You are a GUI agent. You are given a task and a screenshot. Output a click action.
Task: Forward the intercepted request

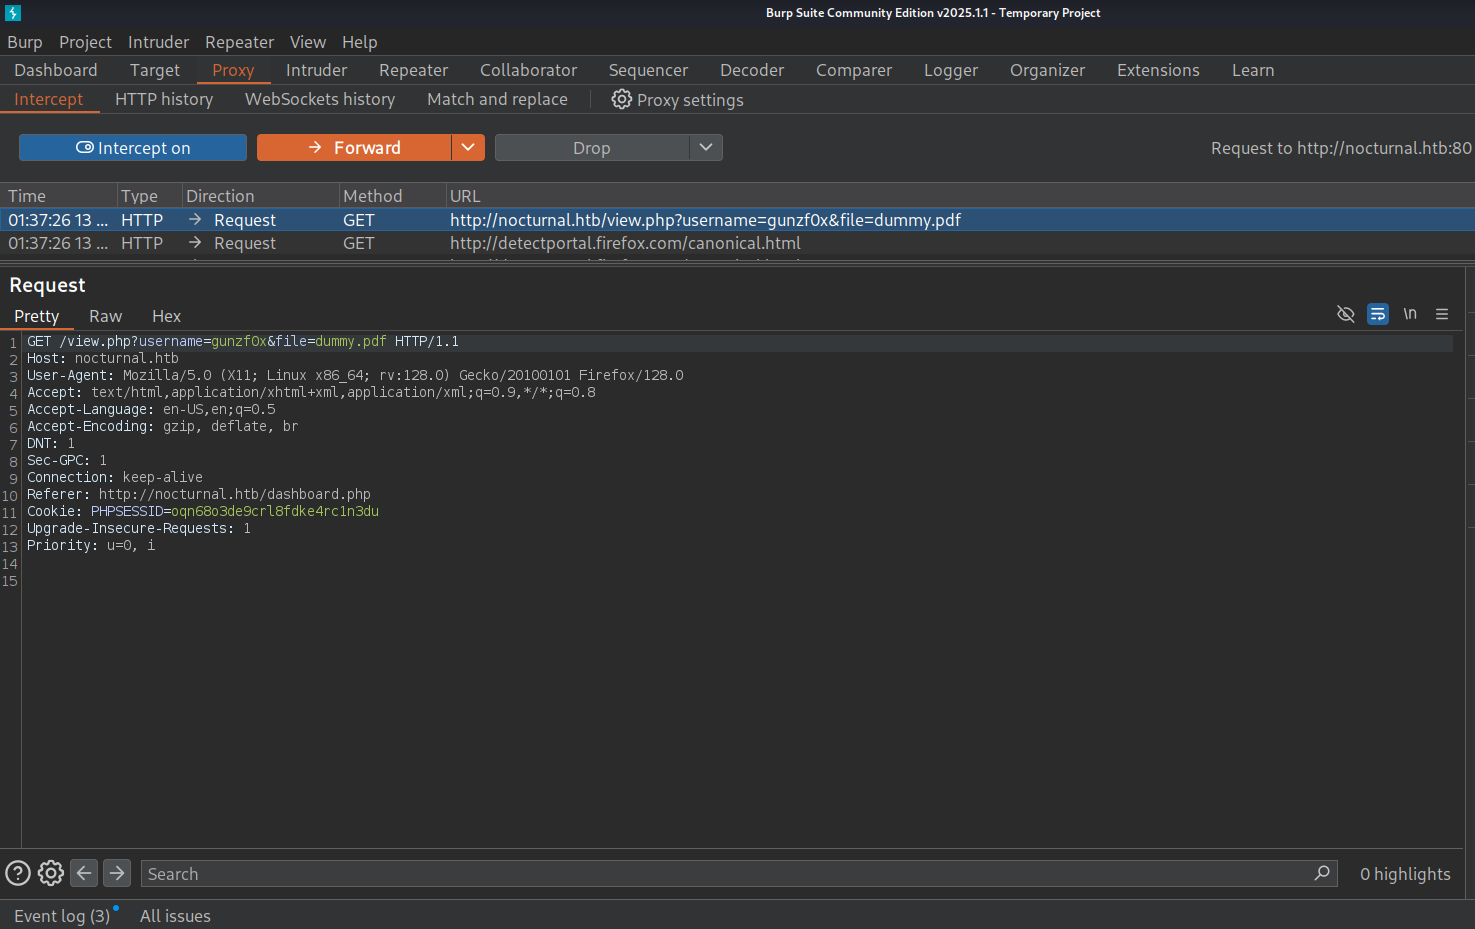point(354,148)
